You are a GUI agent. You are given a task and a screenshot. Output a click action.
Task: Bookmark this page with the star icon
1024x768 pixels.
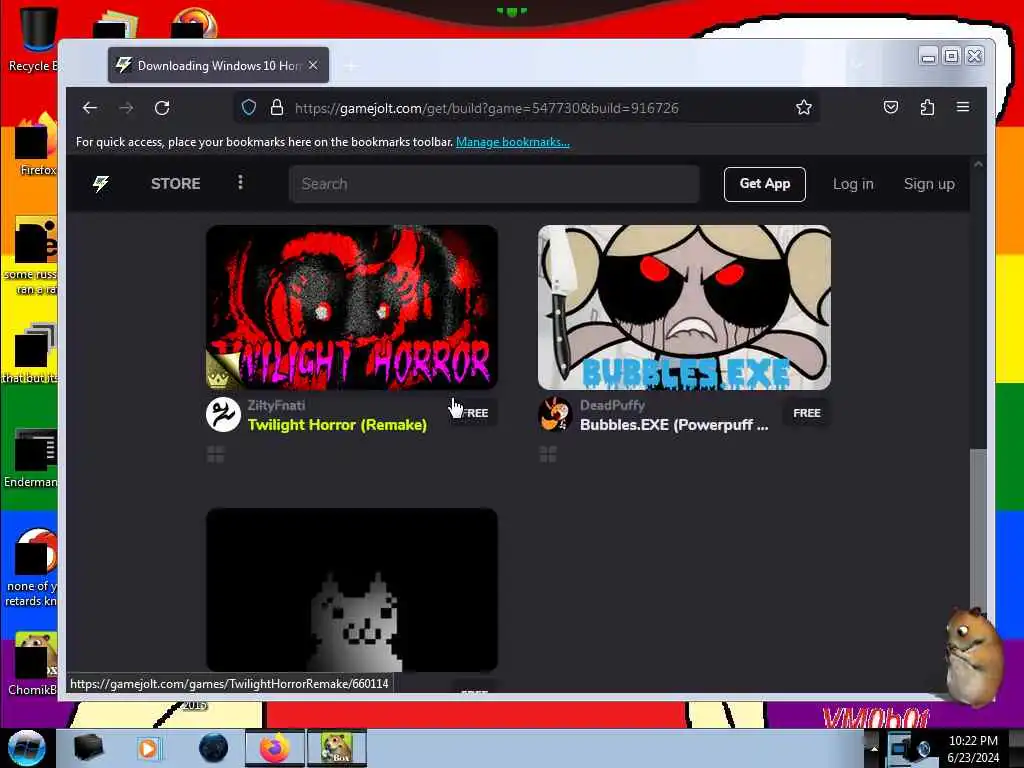pos(804,108)
